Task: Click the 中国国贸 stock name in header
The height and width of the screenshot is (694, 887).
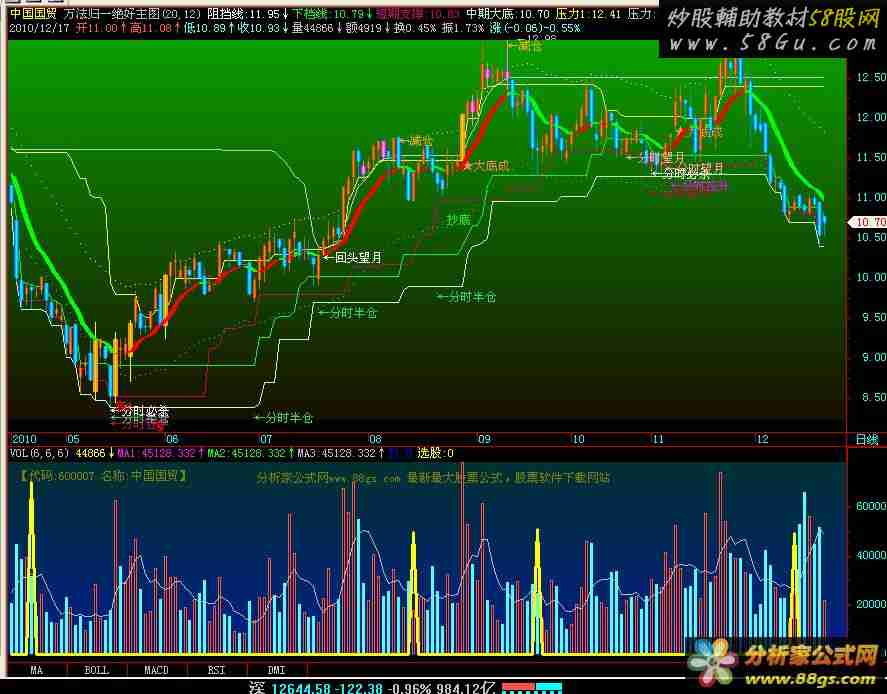Action: point(33,14)
